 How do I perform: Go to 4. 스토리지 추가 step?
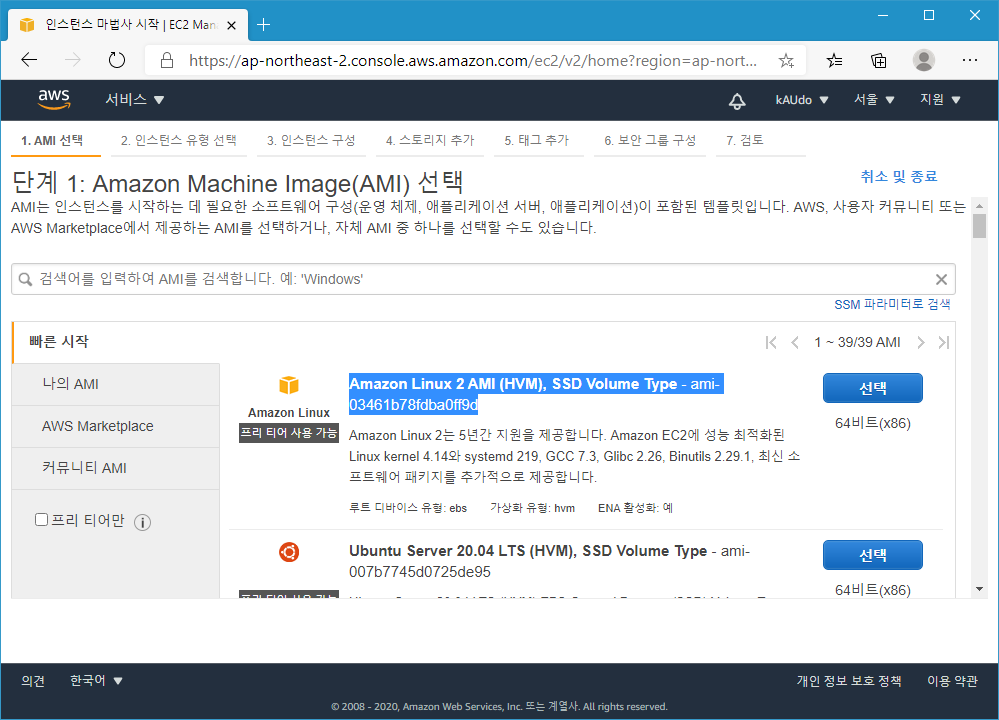click(430, 140)
